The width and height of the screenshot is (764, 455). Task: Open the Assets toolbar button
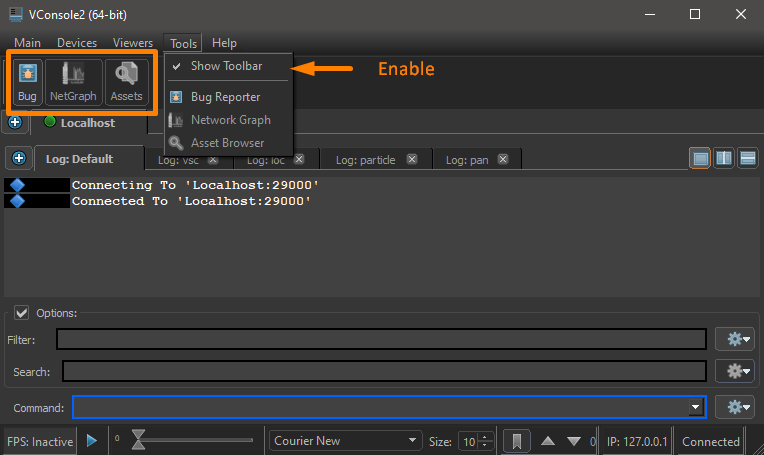pos(126,82)
